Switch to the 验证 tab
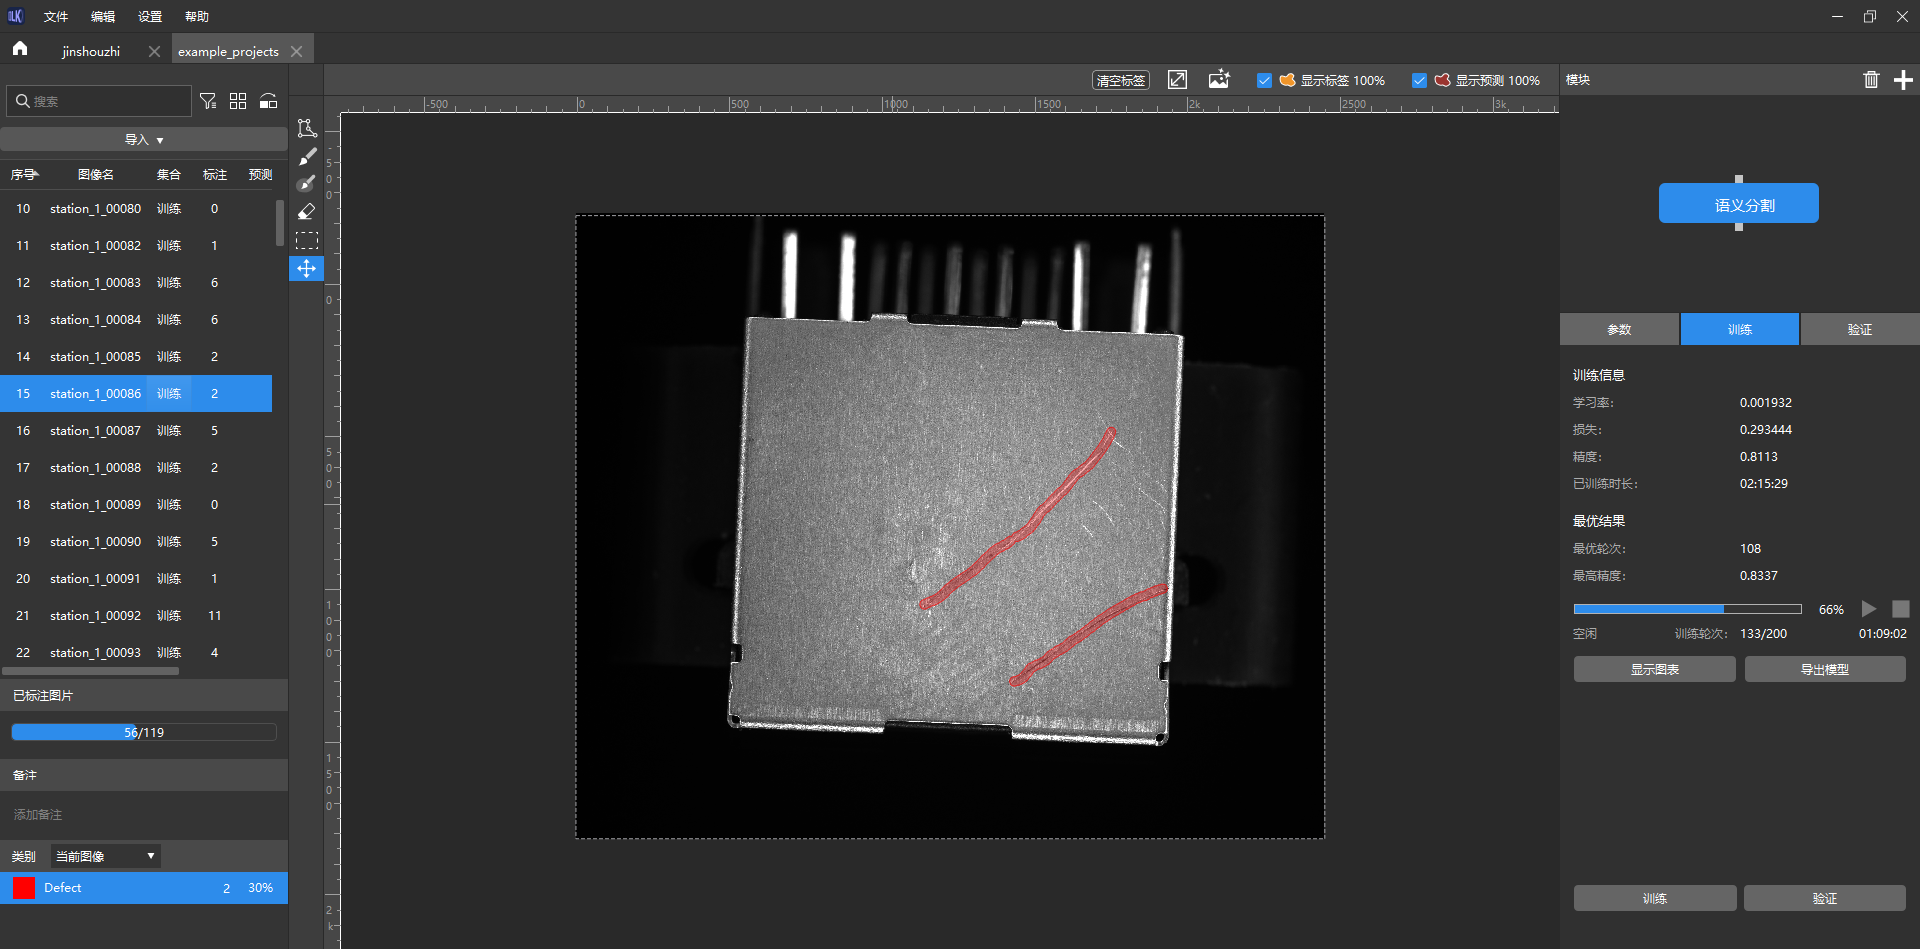Image resolution: width=1920 pixels, height=949 pixels. 1859,329
